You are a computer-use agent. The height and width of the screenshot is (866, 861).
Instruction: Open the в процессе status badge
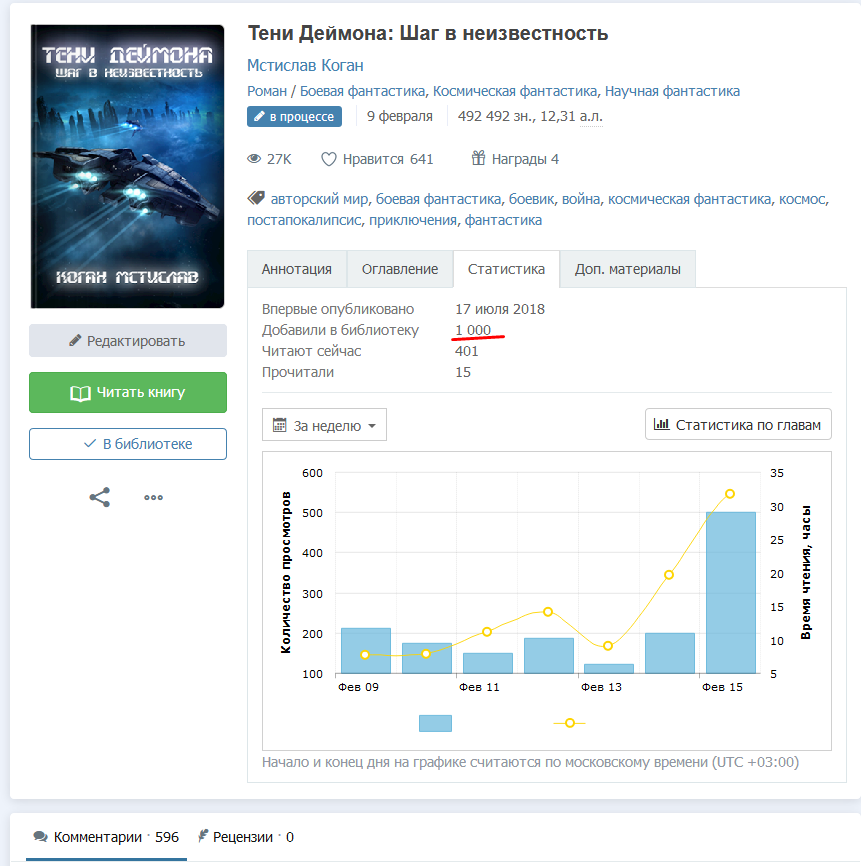pos(295,117)
